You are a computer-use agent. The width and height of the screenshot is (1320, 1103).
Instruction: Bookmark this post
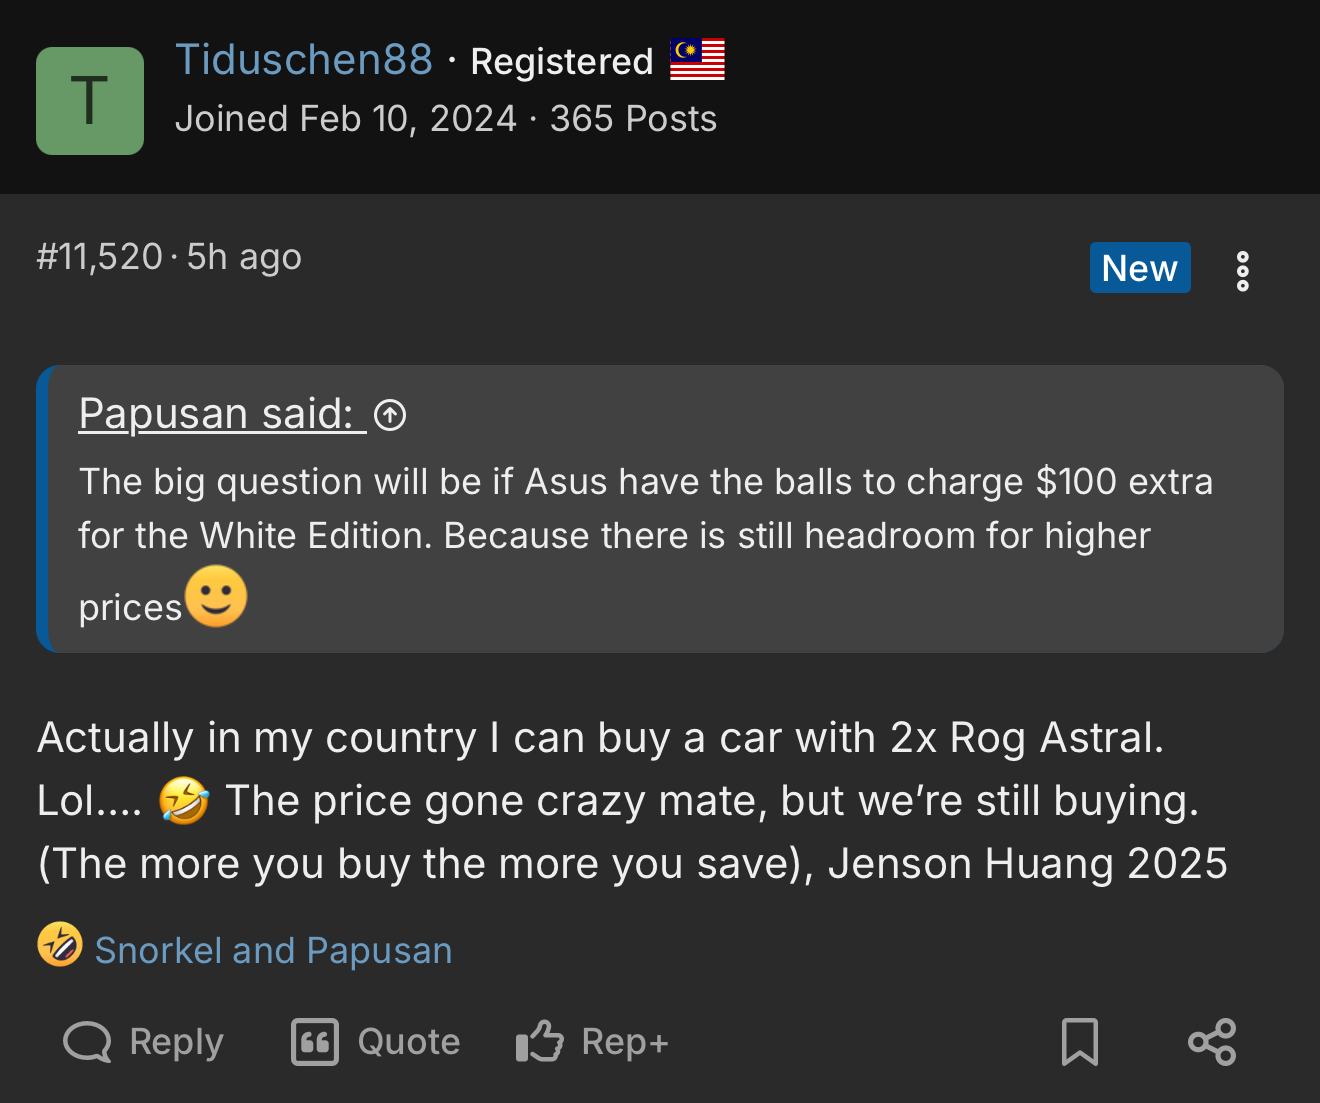[1079, 1042]
